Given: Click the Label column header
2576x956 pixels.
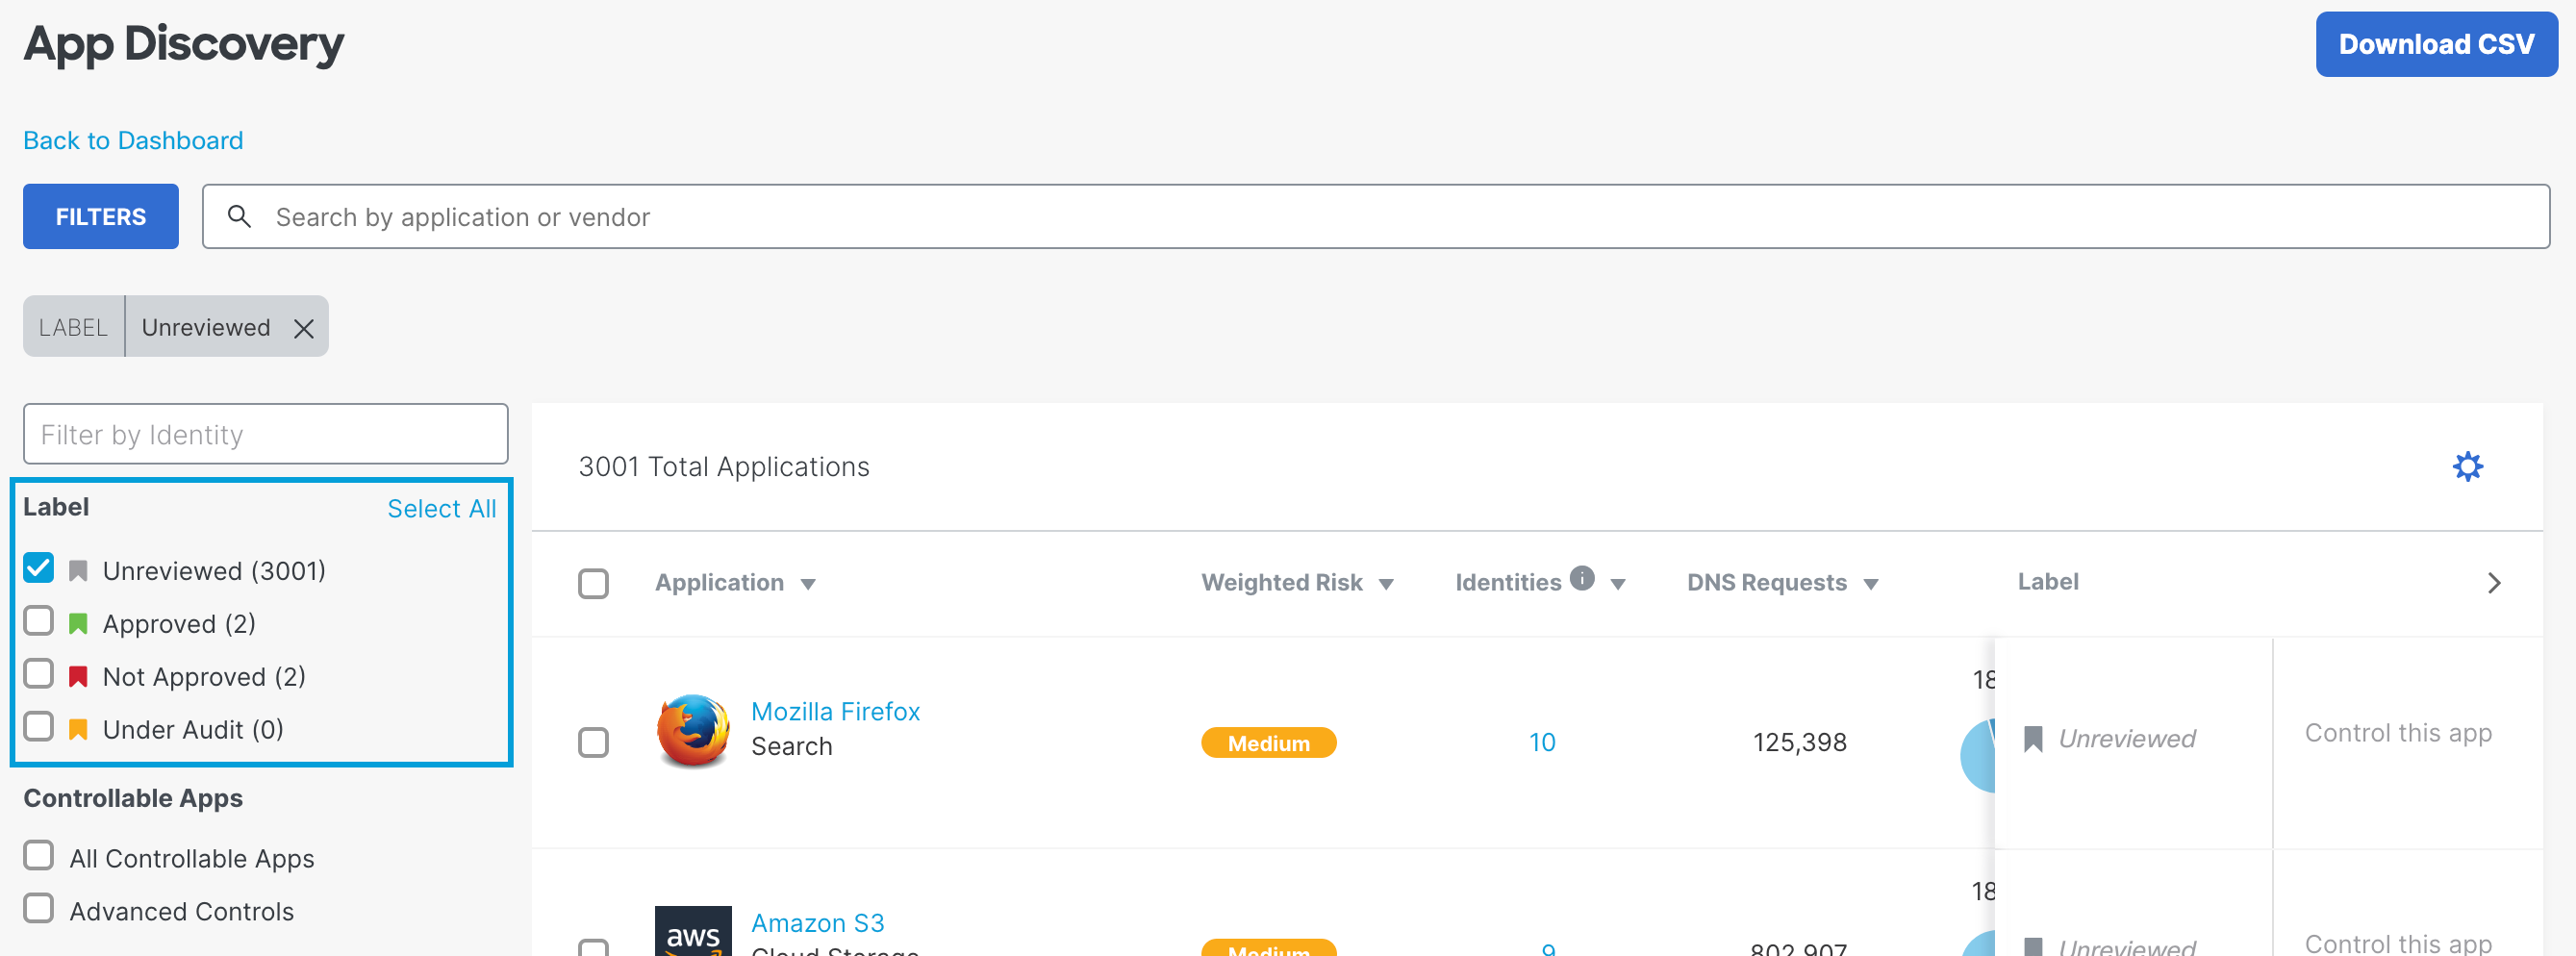Looking at the screenshot, I should coord(2047,581).
